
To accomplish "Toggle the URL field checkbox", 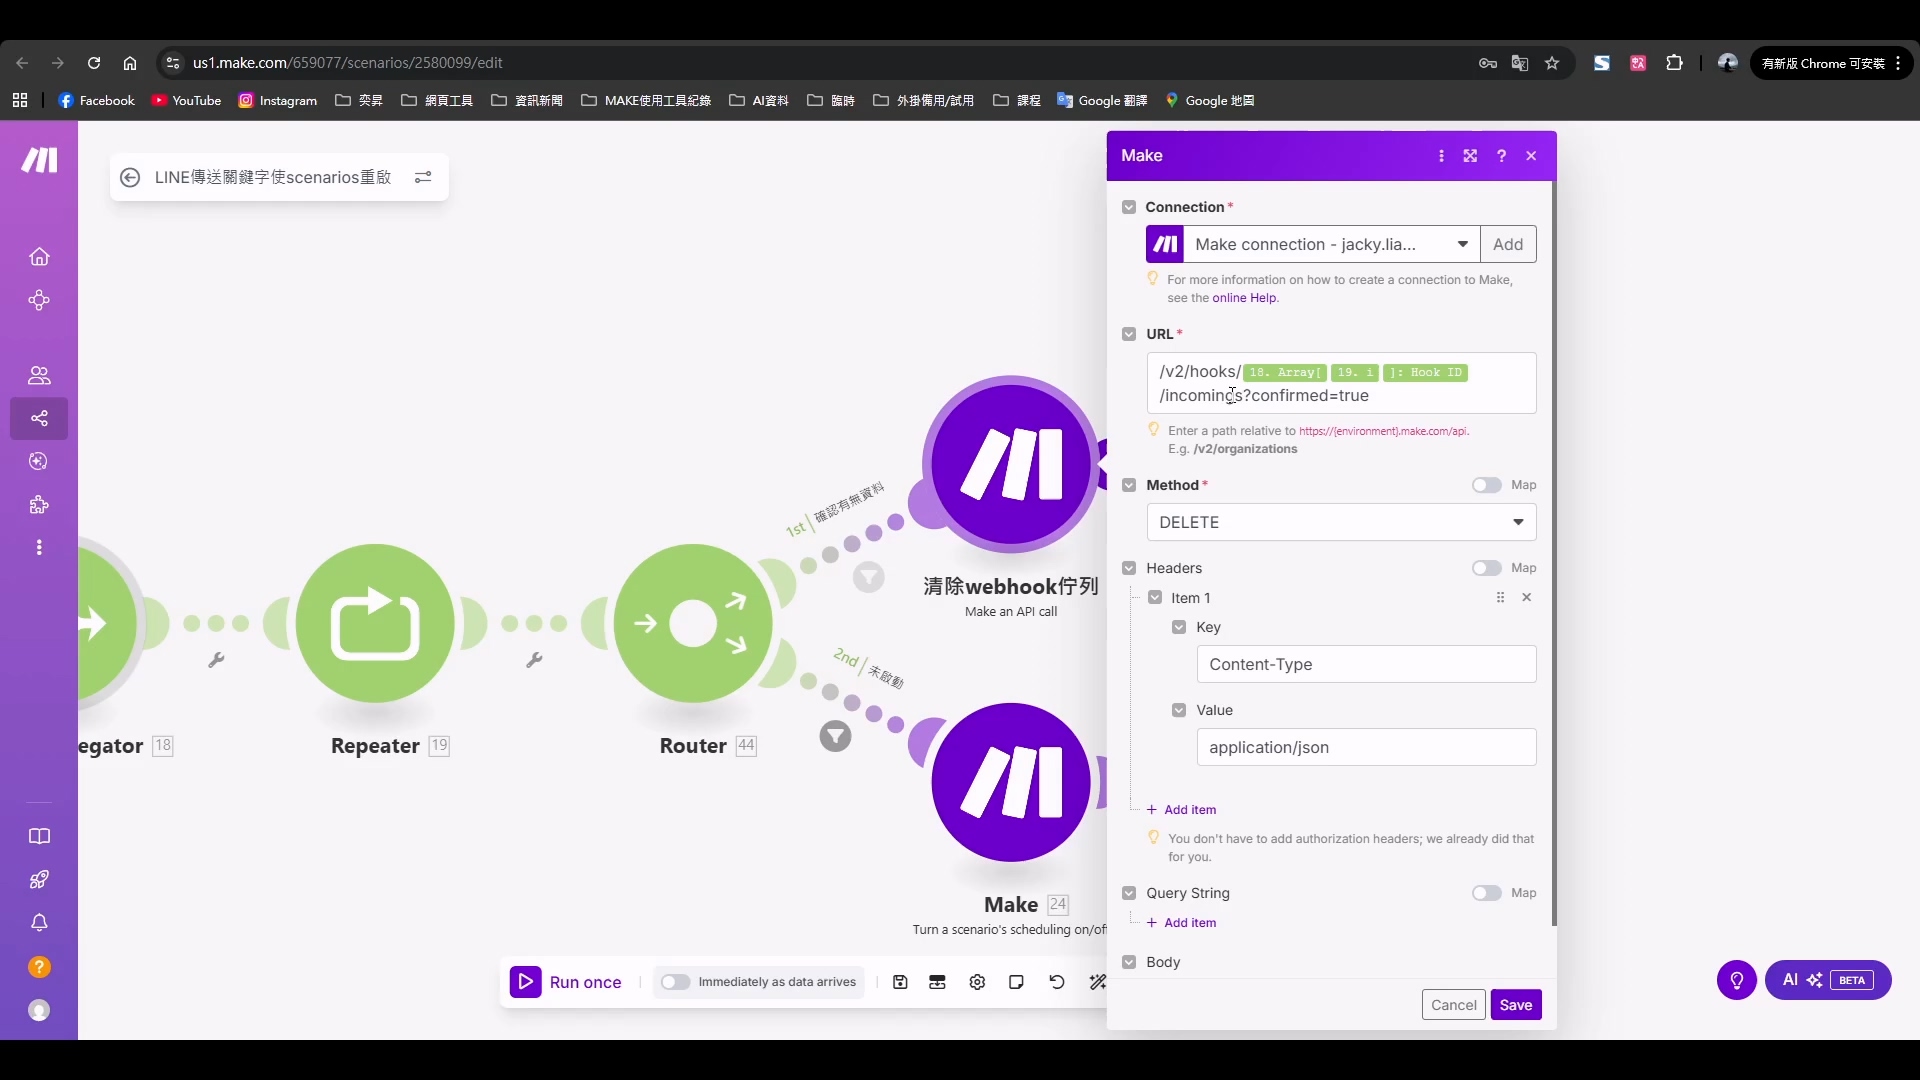I will tap(1129, 334).
